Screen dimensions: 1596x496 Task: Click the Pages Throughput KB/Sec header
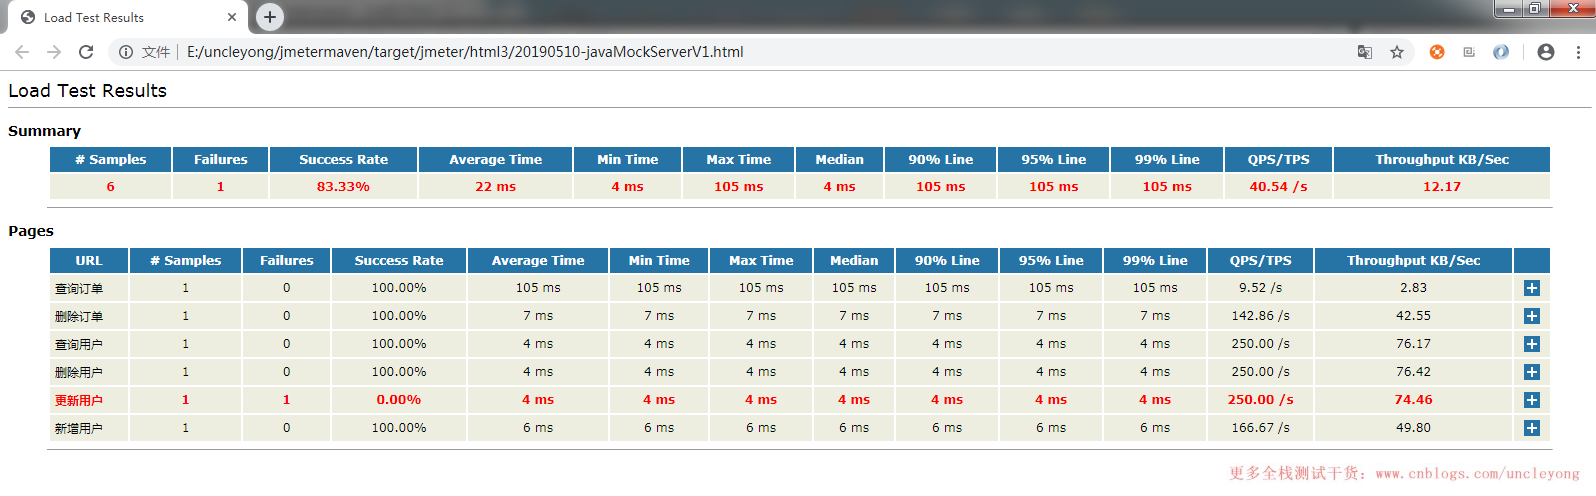coord(1413,260)
